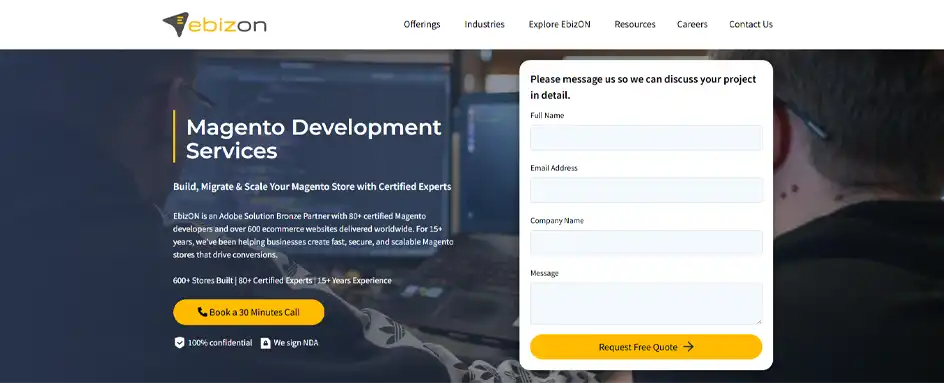Click the Request Free Quote button
Viewport: 944px width, 383px height.
(646, 347)
